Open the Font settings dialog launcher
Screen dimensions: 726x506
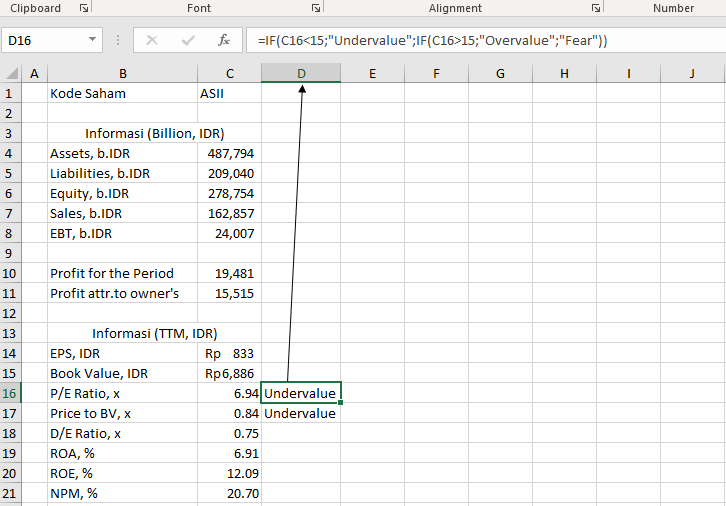(316, 8)
